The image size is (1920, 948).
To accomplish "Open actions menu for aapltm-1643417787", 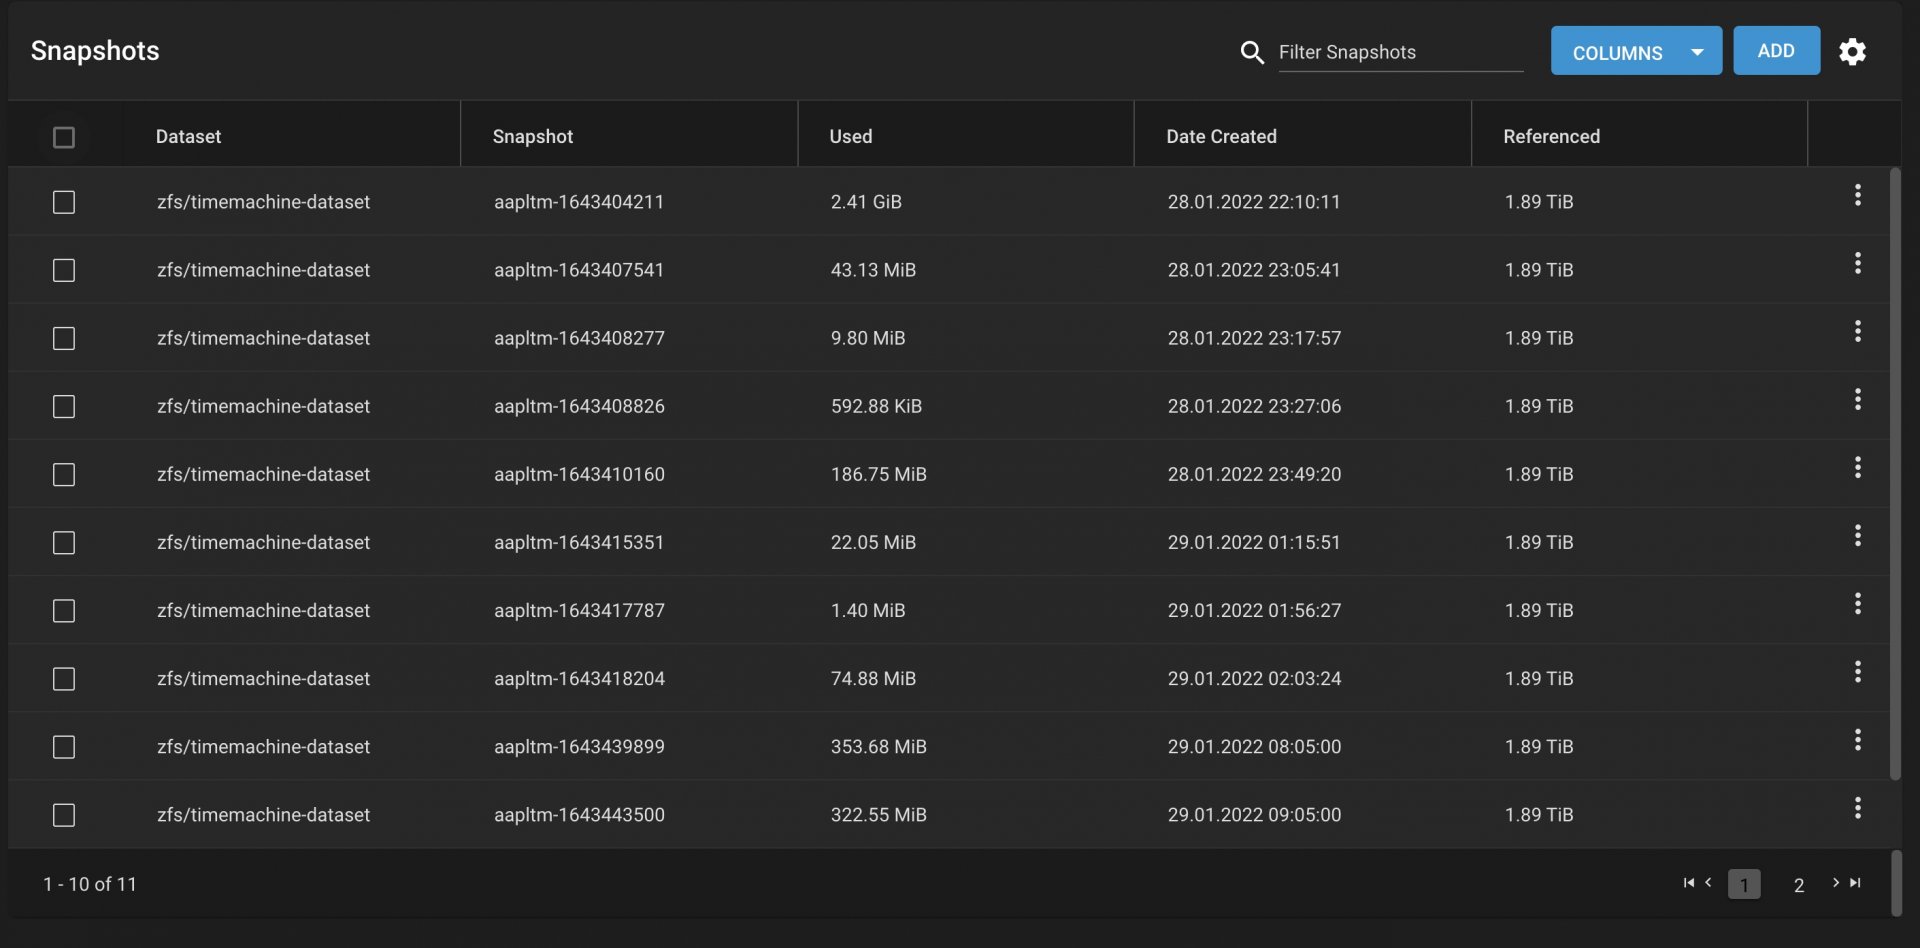I will coord(1857,603).
